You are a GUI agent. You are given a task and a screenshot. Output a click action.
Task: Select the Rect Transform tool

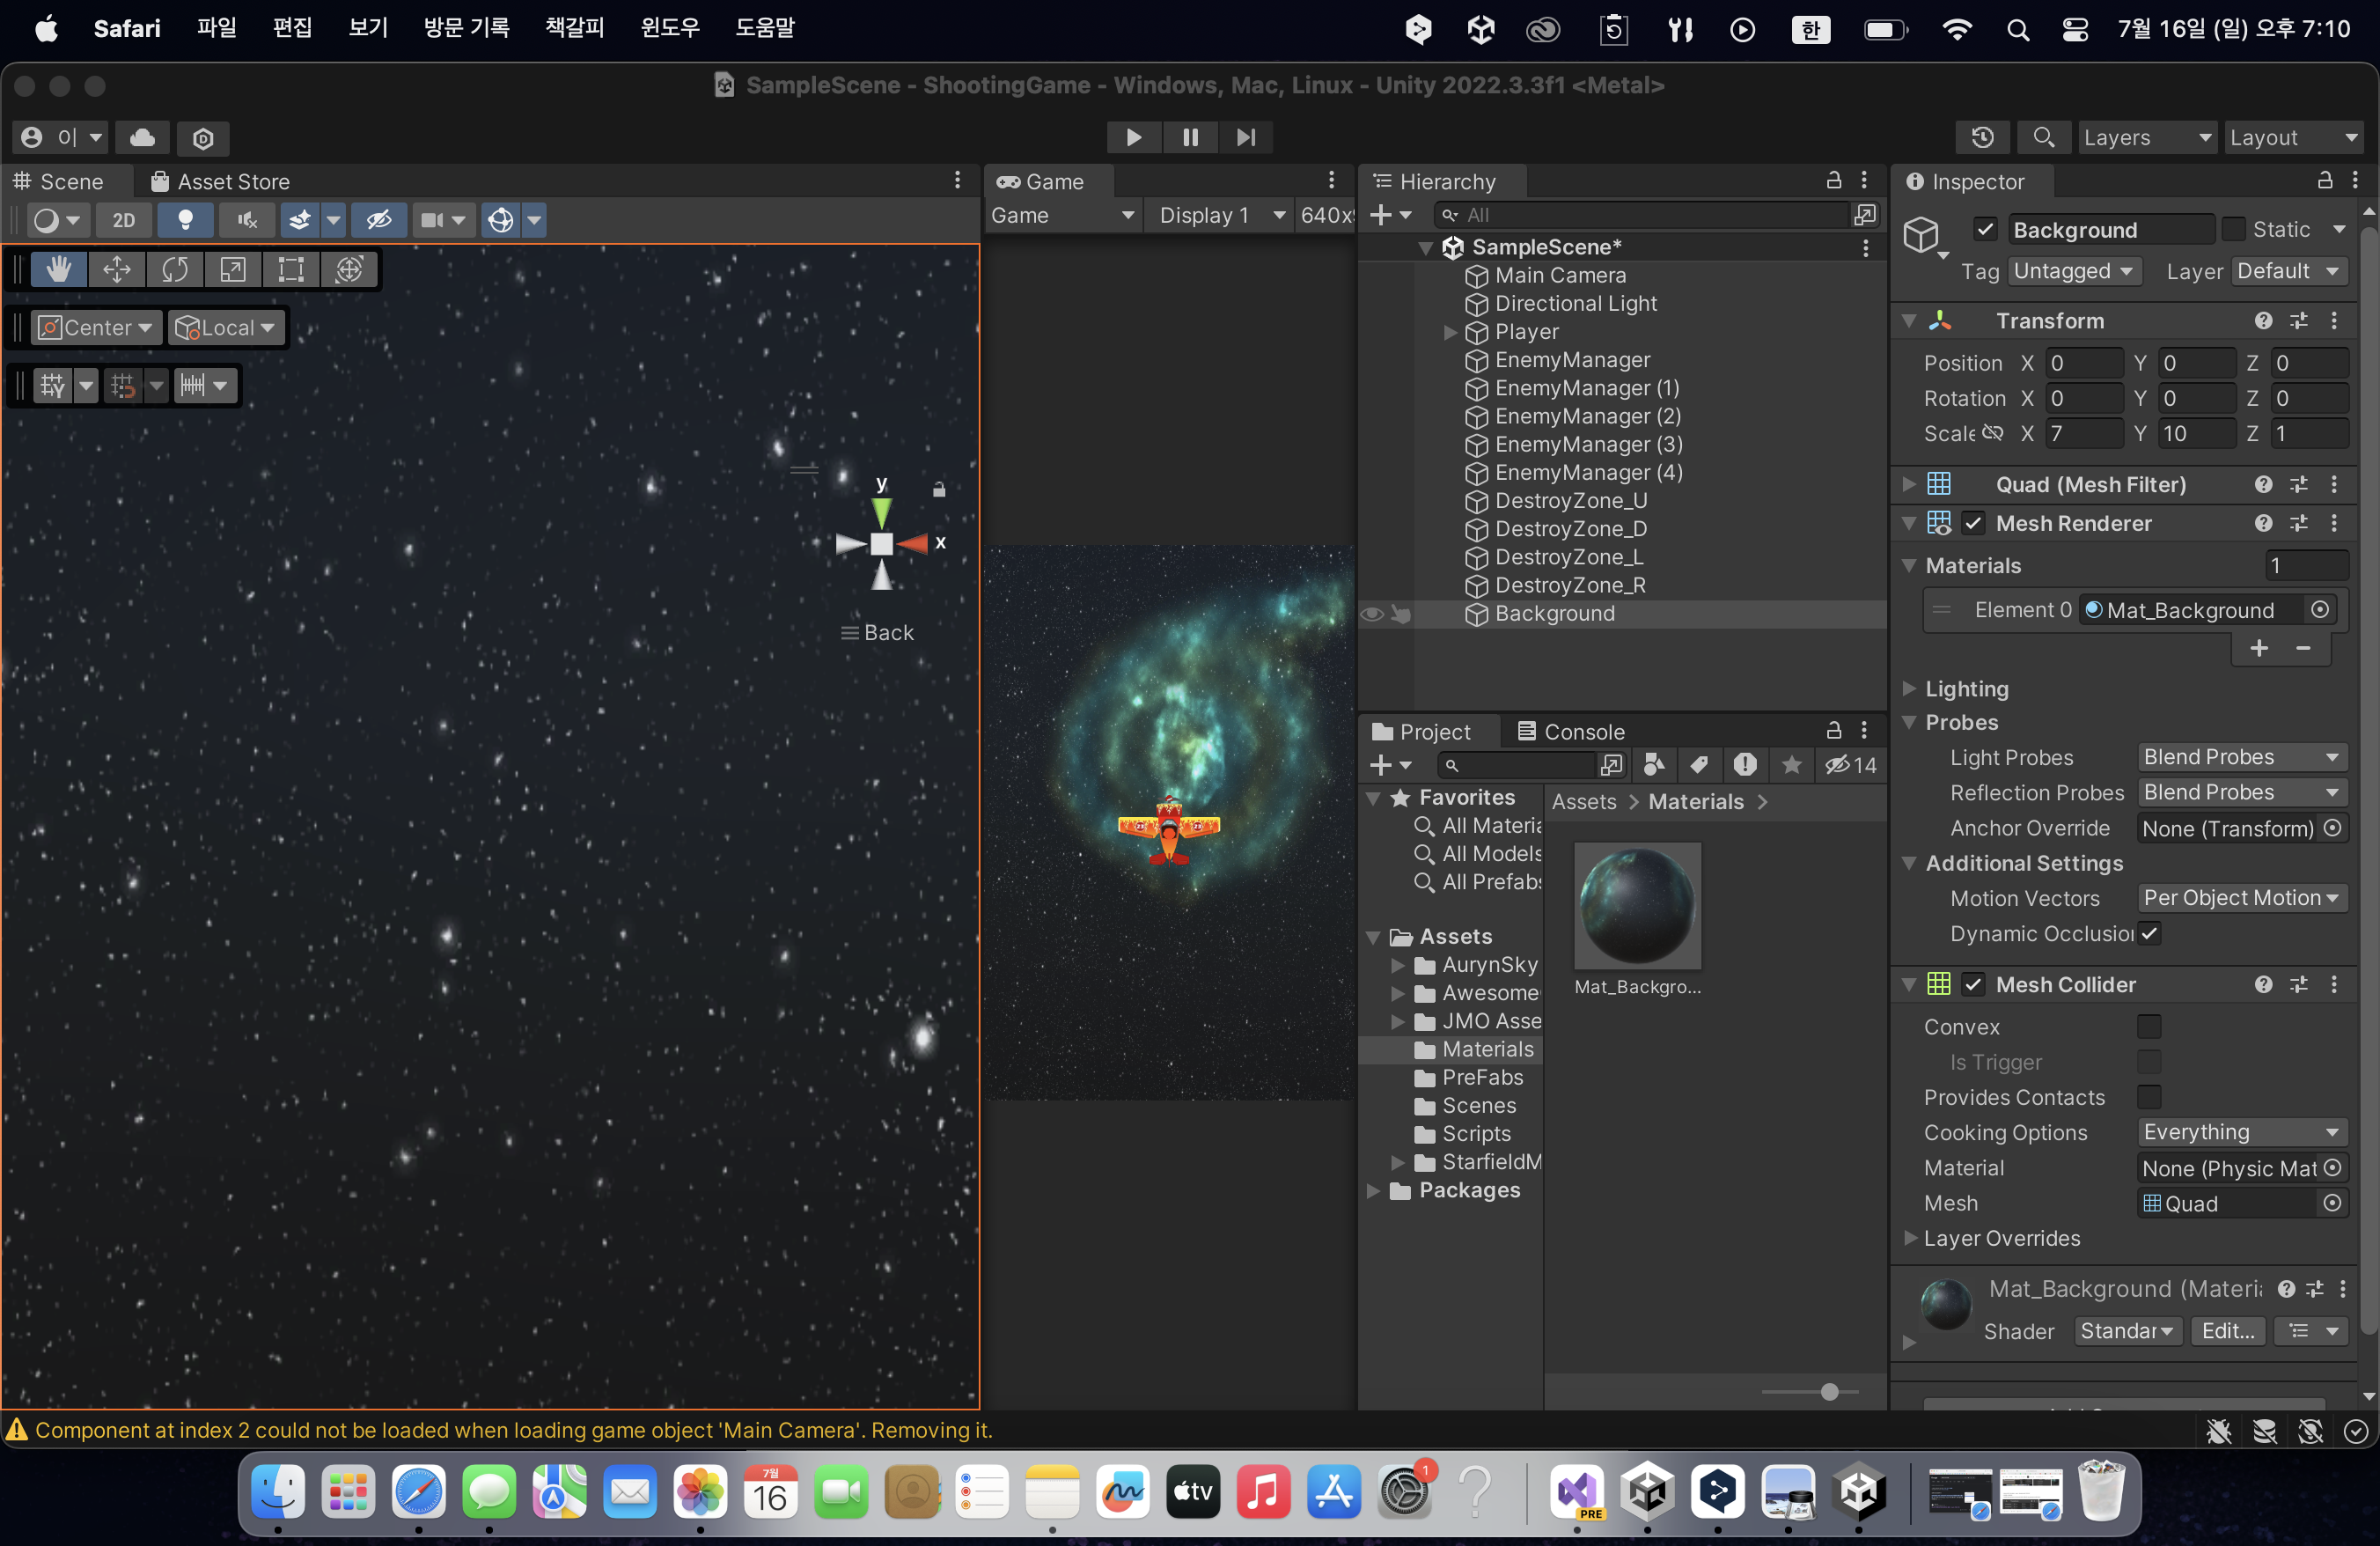291,269
